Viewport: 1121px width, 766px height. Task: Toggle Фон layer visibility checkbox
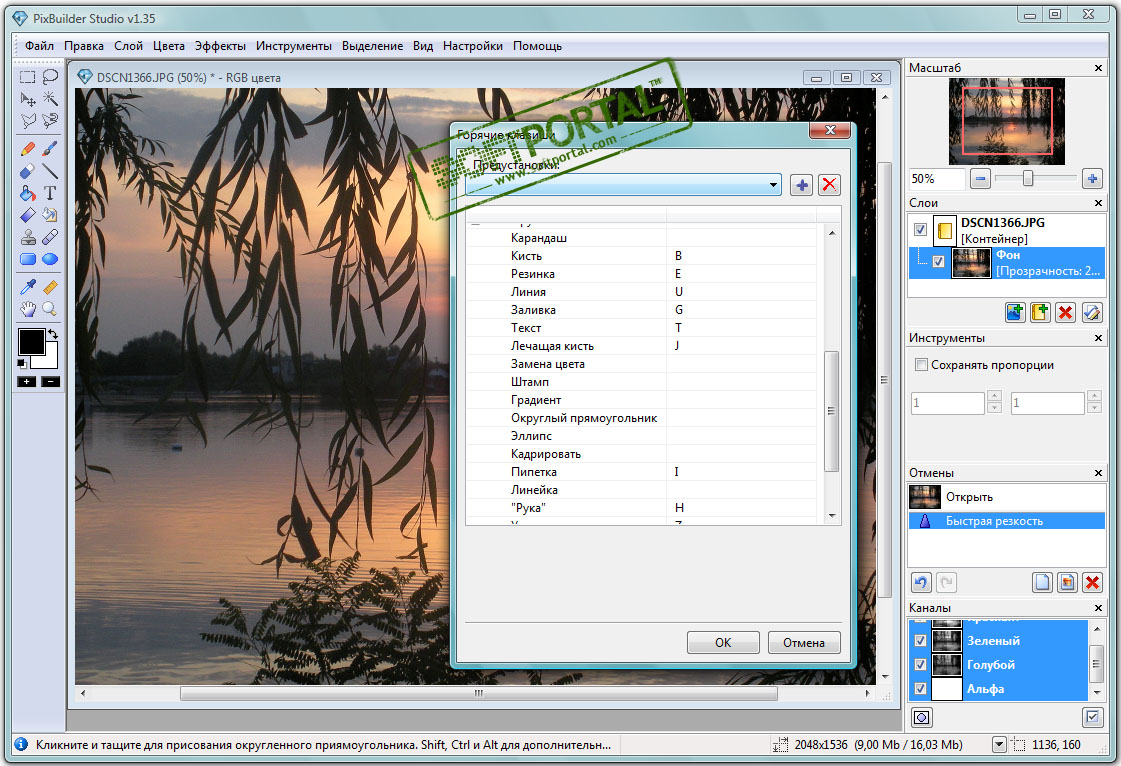pyautogui.click(x=938, y=262)
